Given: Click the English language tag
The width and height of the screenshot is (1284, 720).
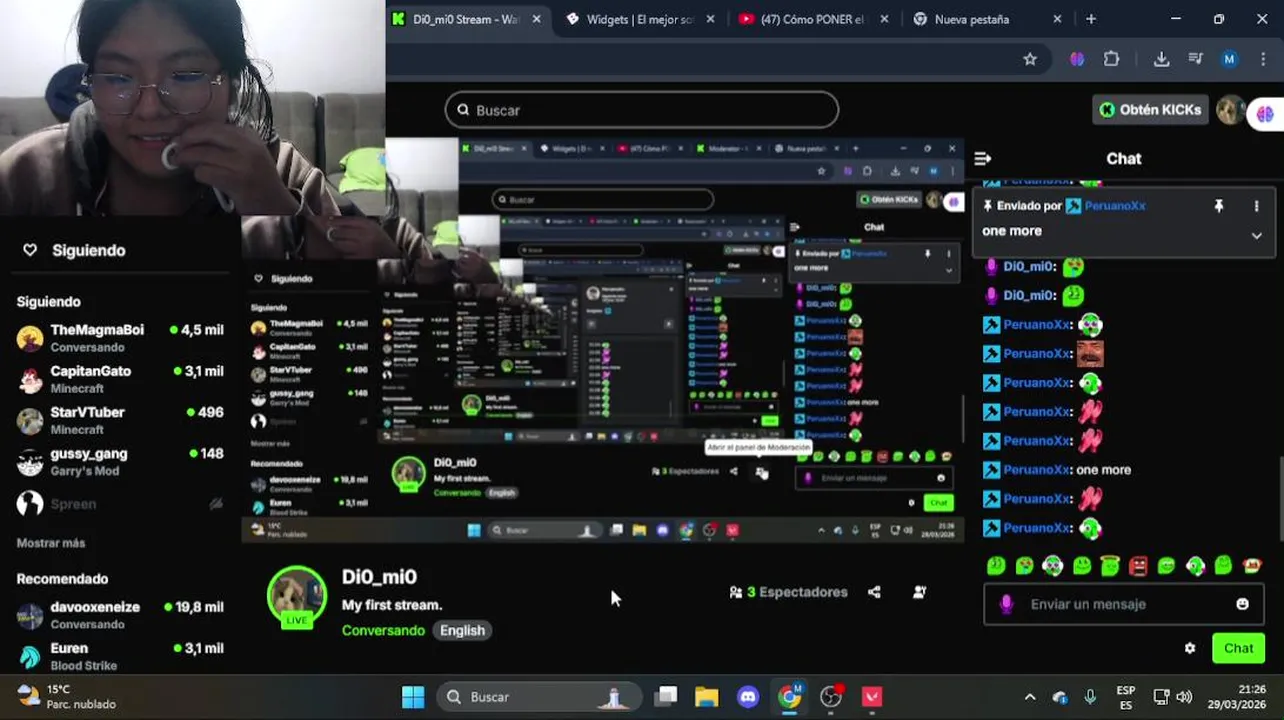Looking at the screenshot, I should click(462, 630).
